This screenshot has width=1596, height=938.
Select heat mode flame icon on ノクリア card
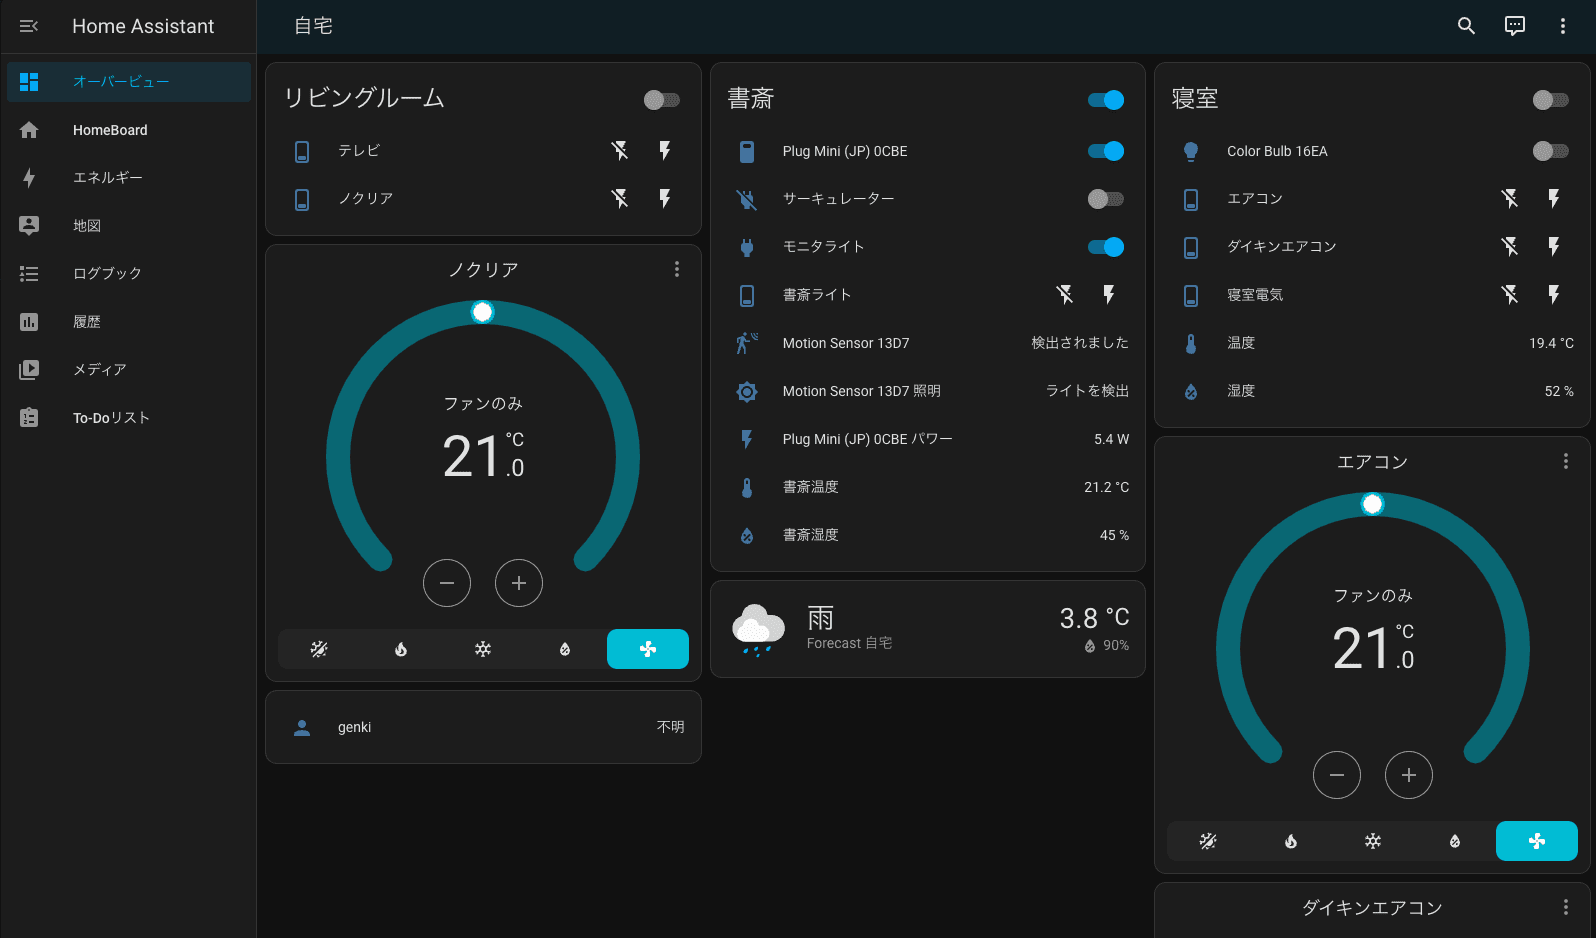(x=401, y=649)
